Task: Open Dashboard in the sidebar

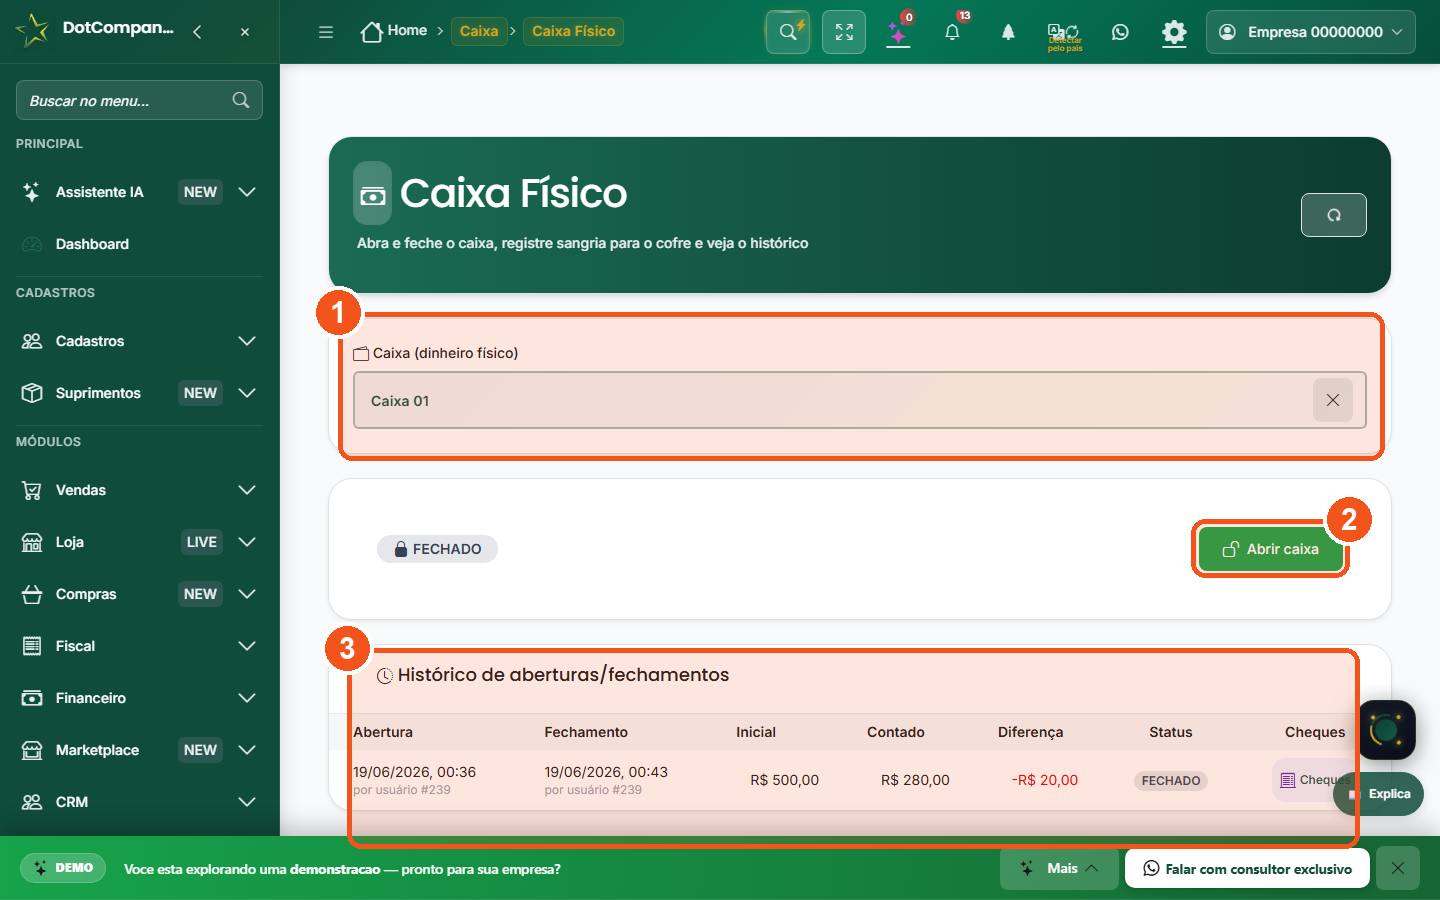Action: [x=92, y=244]
